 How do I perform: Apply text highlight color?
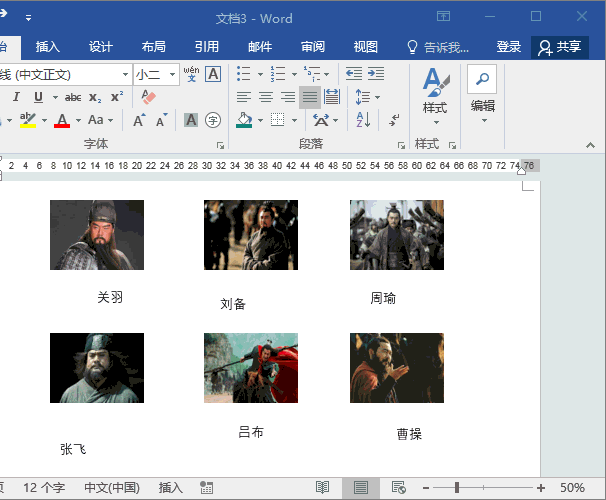tap(28, 120)
